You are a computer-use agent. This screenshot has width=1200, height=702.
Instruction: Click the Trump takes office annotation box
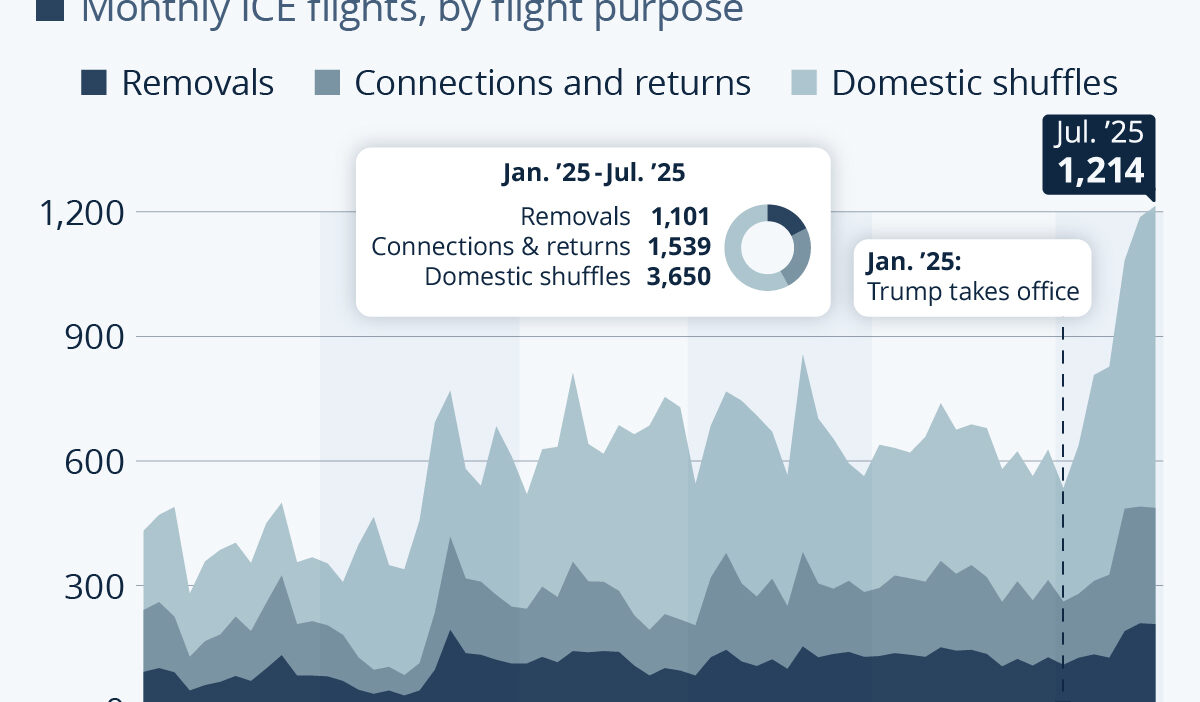pos(973,278)
